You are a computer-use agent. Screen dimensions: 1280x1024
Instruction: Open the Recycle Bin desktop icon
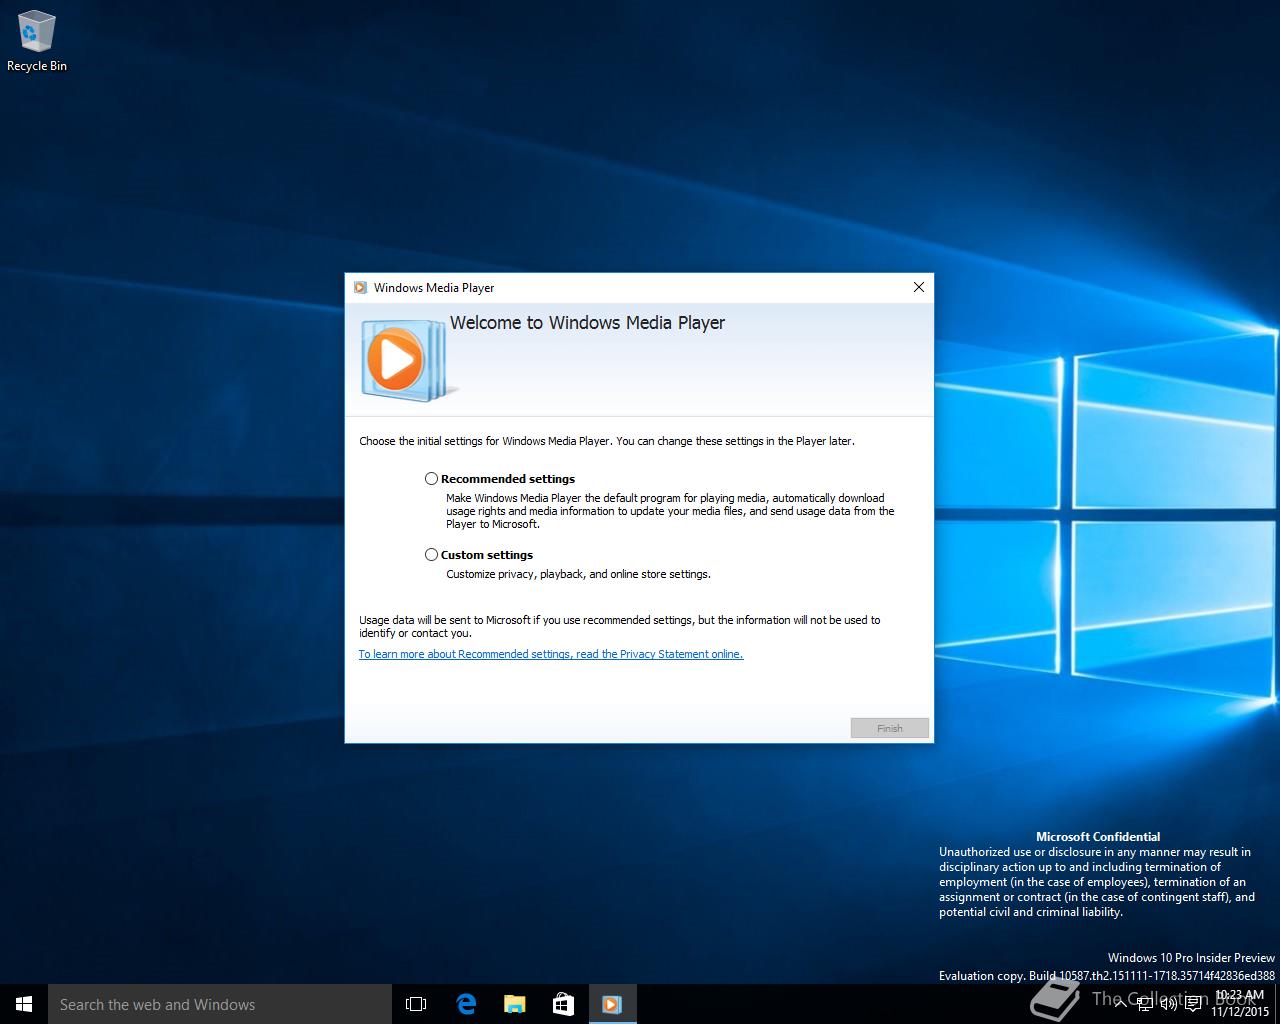coord(37,42)
